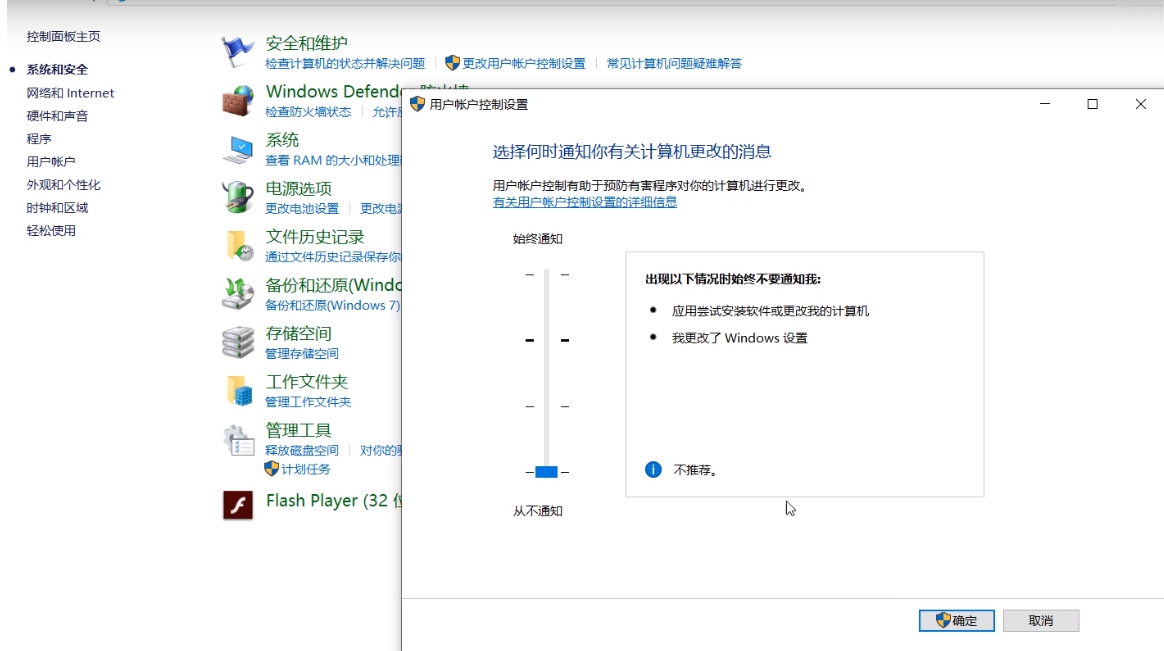
Task: Click the 从不通知 label
Action: point(537,511)
